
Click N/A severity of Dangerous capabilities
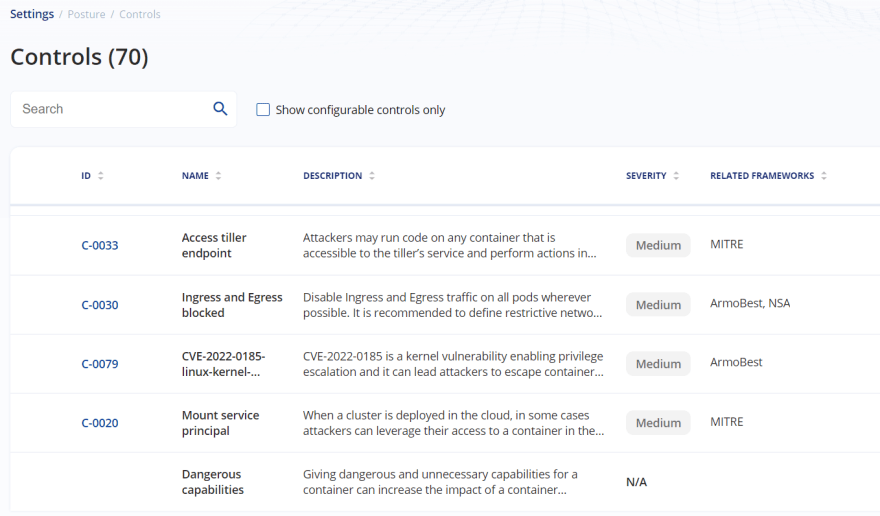tap(636, 482)
